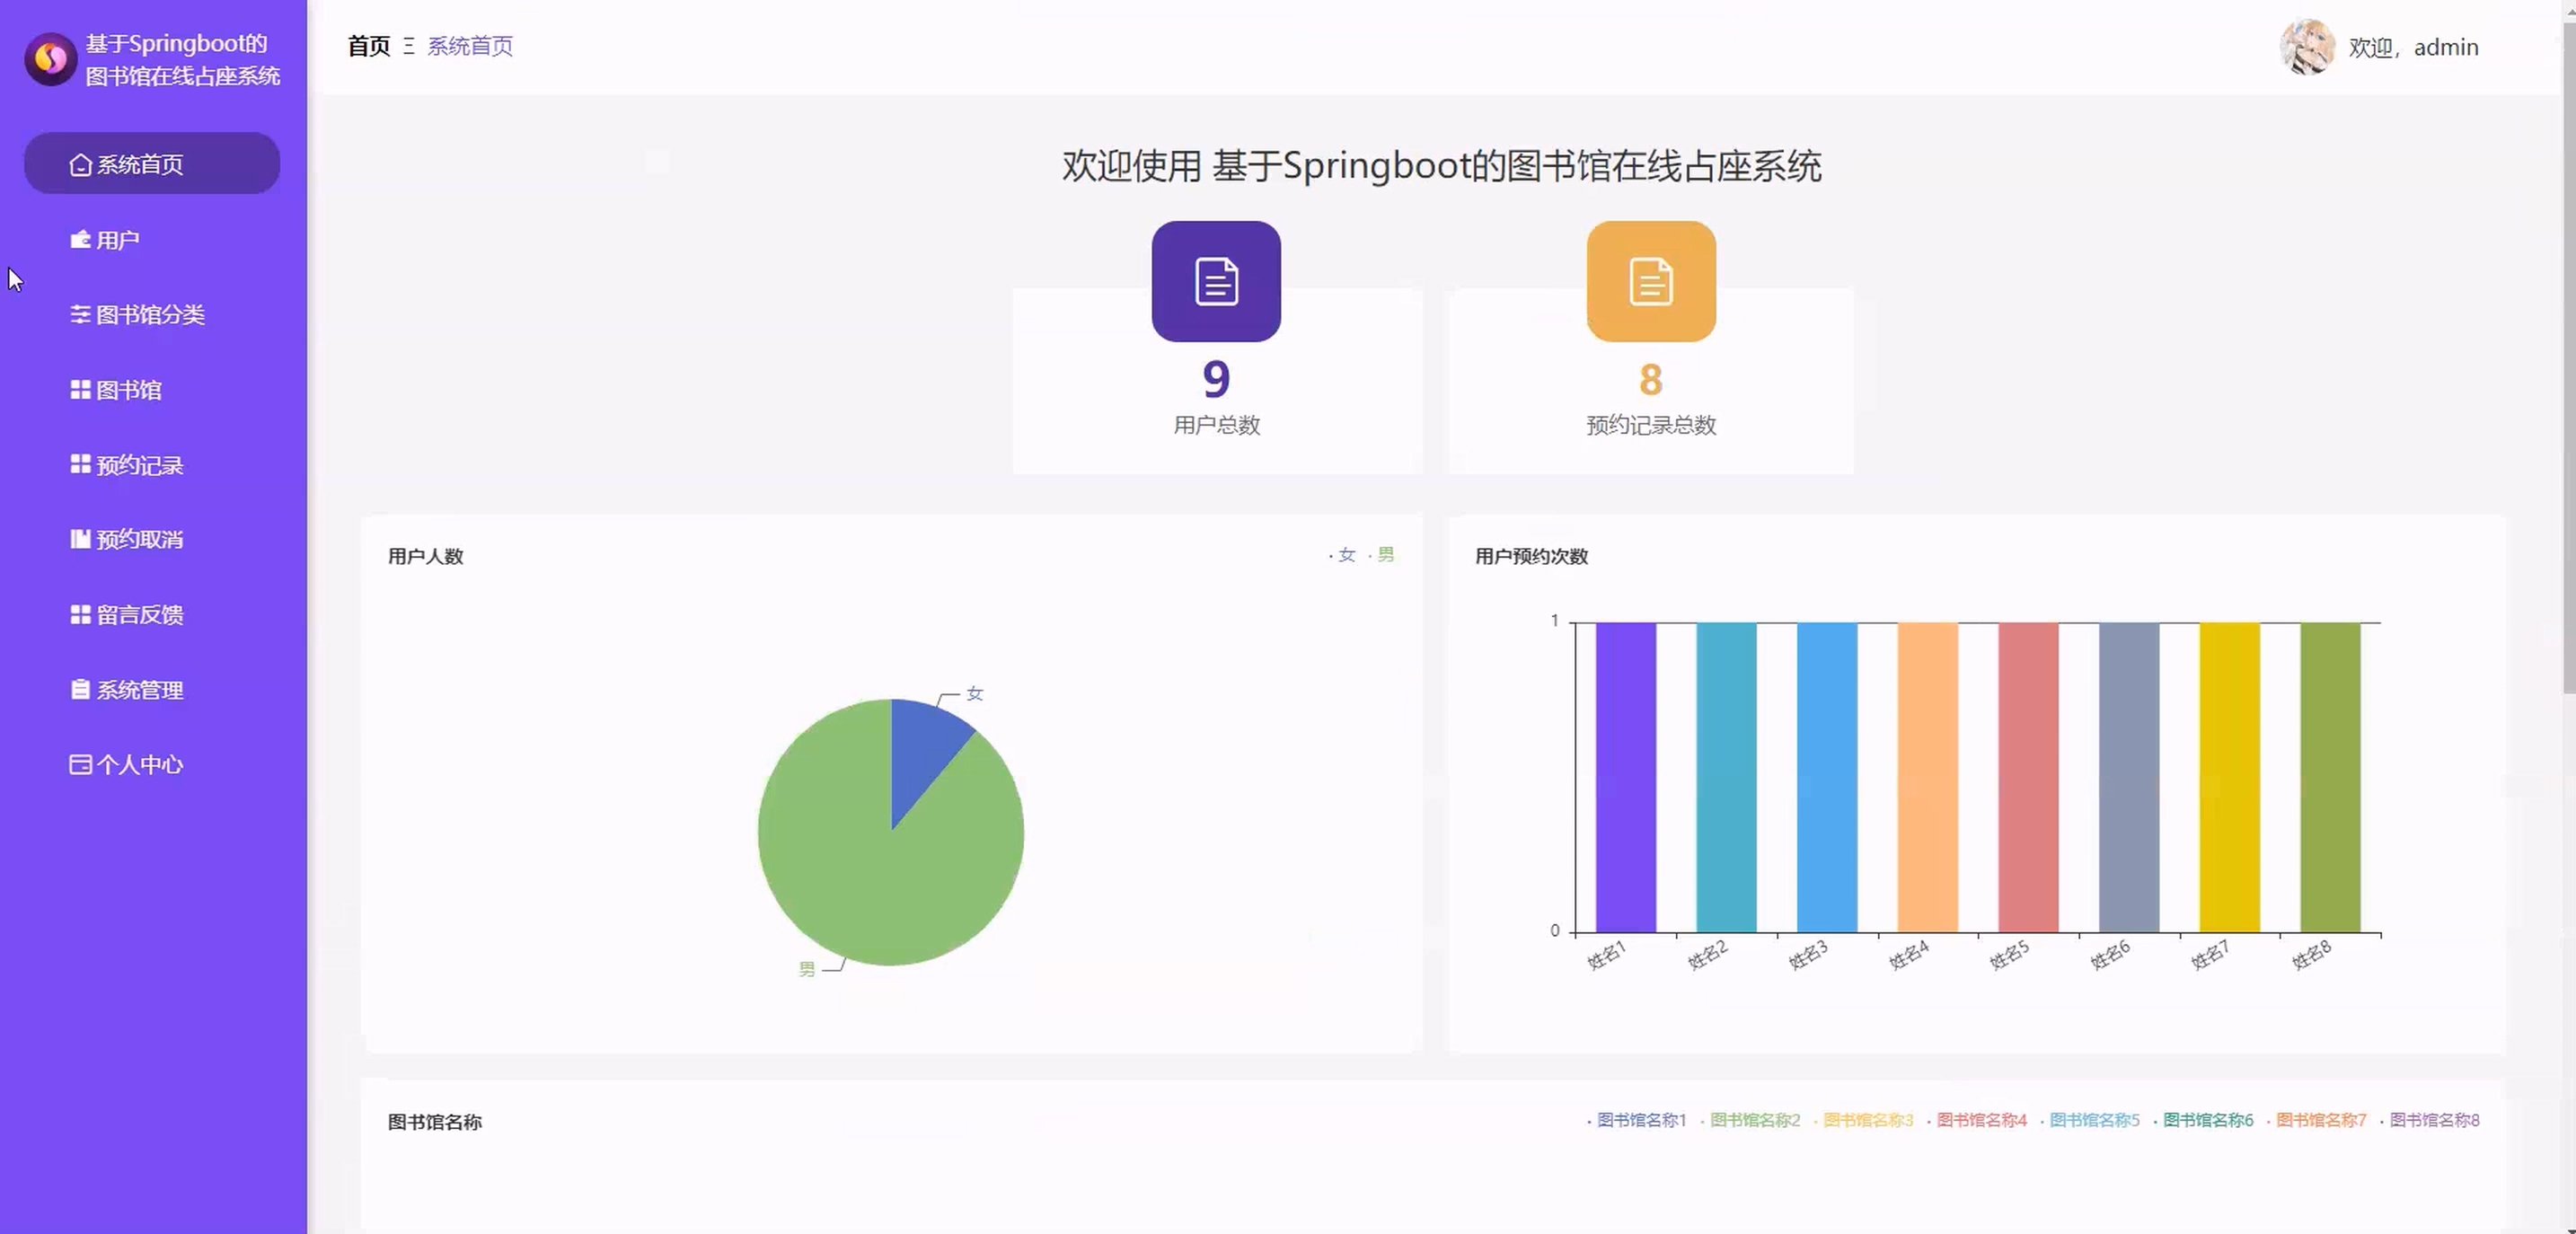Expand the 系统管理 sidebar menu

pos(140,690)
